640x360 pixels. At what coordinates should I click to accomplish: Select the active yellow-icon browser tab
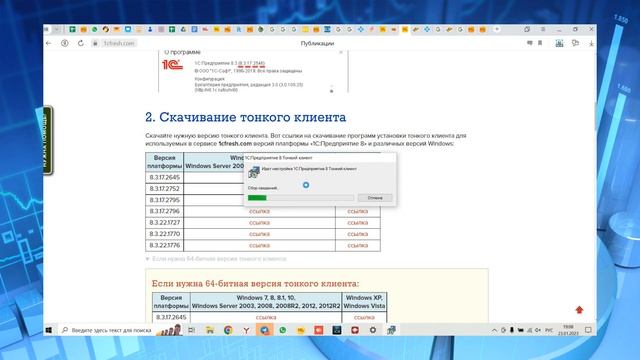(404, 29)
